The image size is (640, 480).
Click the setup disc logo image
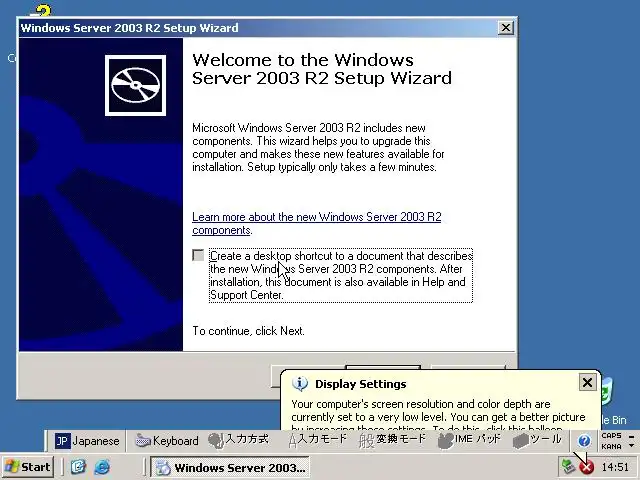[x=136, y=85]
